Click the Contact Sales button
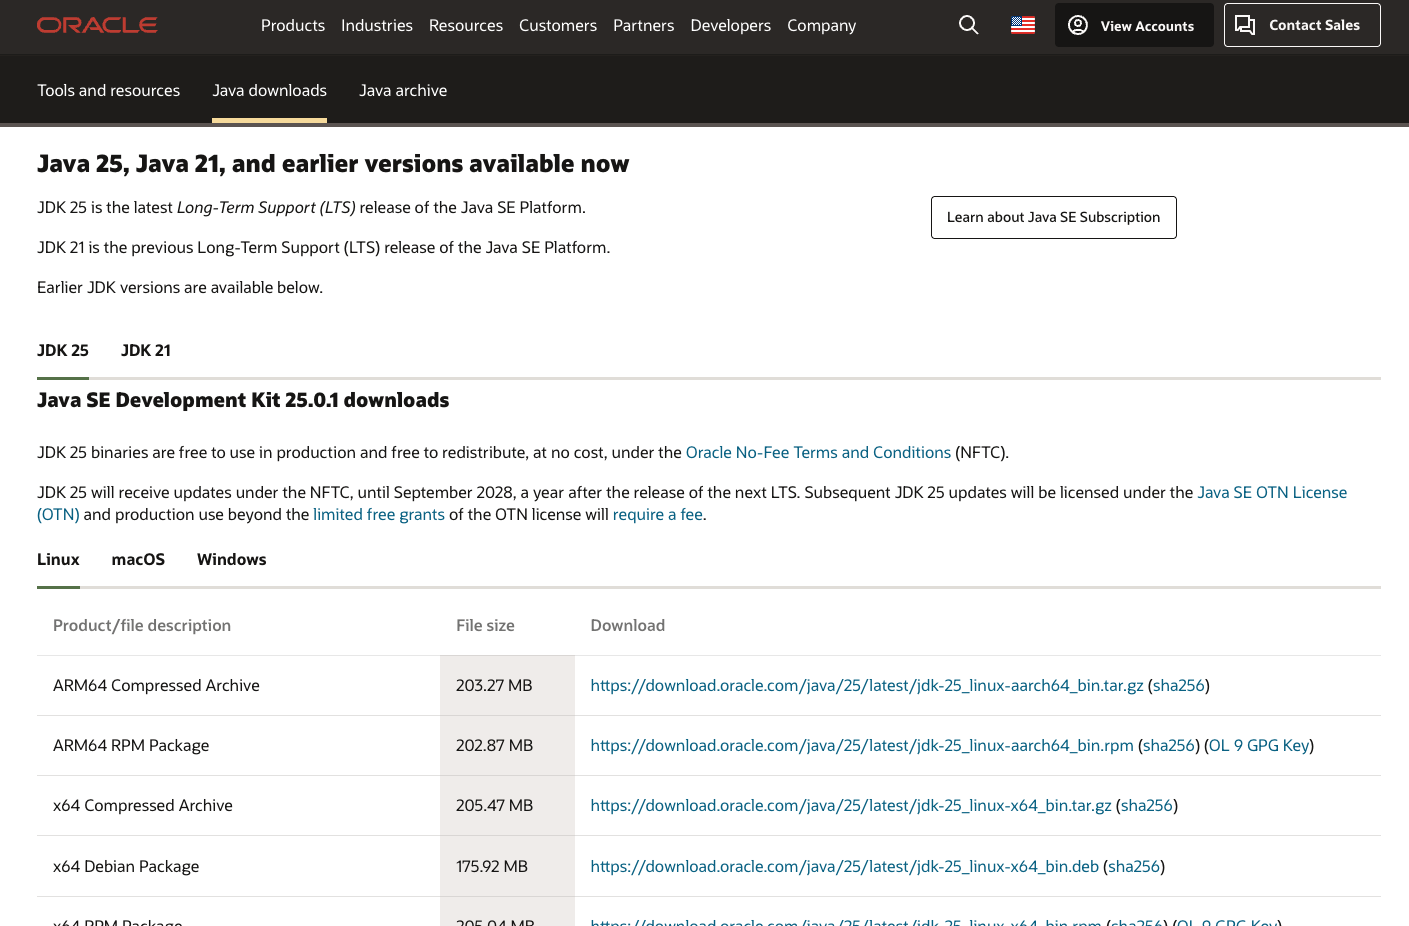Screen dimensions: 1409x926 pos(1301,25)
